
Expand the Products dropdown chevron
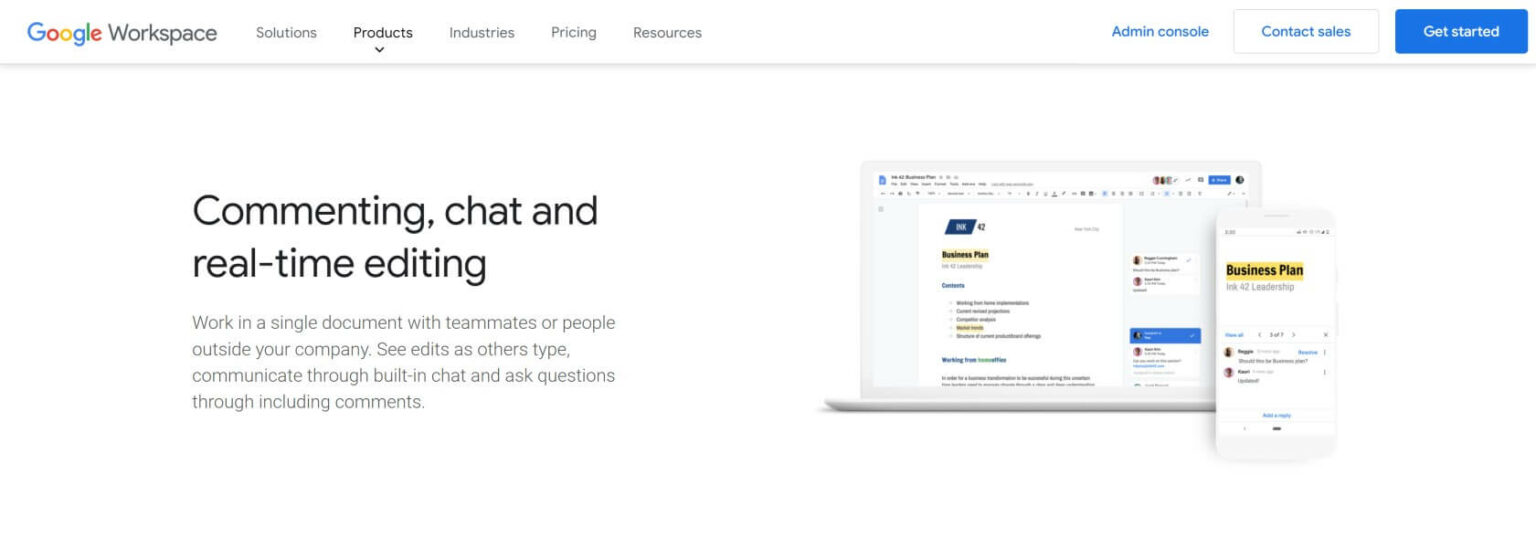(379, 50)
